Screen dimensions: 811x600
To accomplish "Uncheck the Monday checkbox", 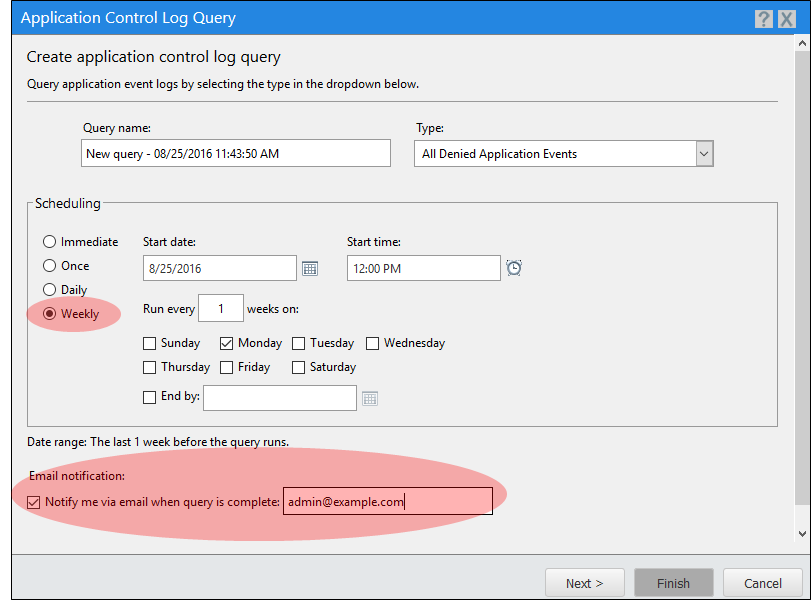I will click(227, 343).
